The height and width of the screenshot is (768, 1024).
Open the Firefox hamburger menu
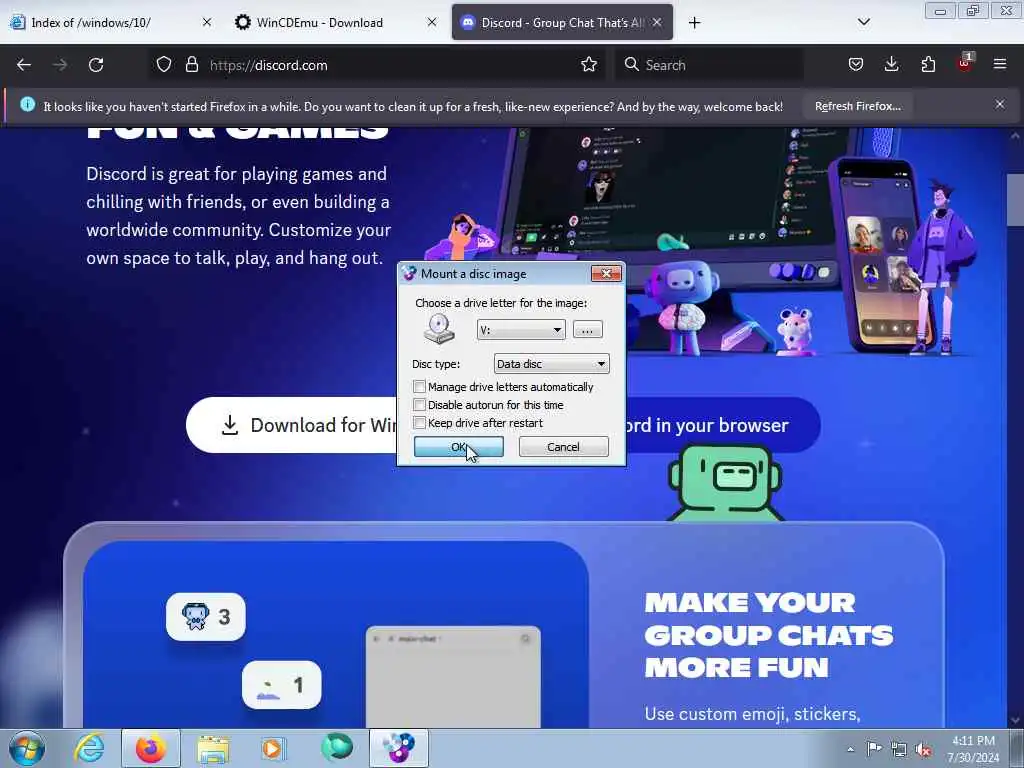[x=1000, y=65]
